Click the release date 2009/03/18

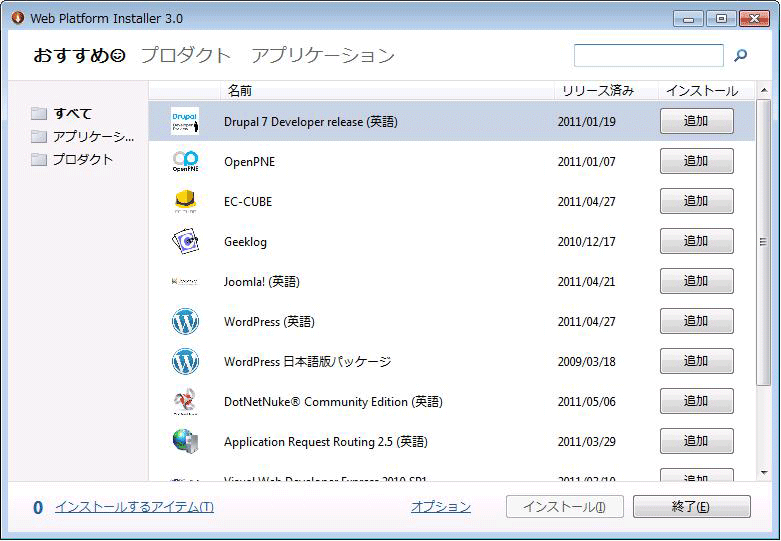click(x=586, y=362)
